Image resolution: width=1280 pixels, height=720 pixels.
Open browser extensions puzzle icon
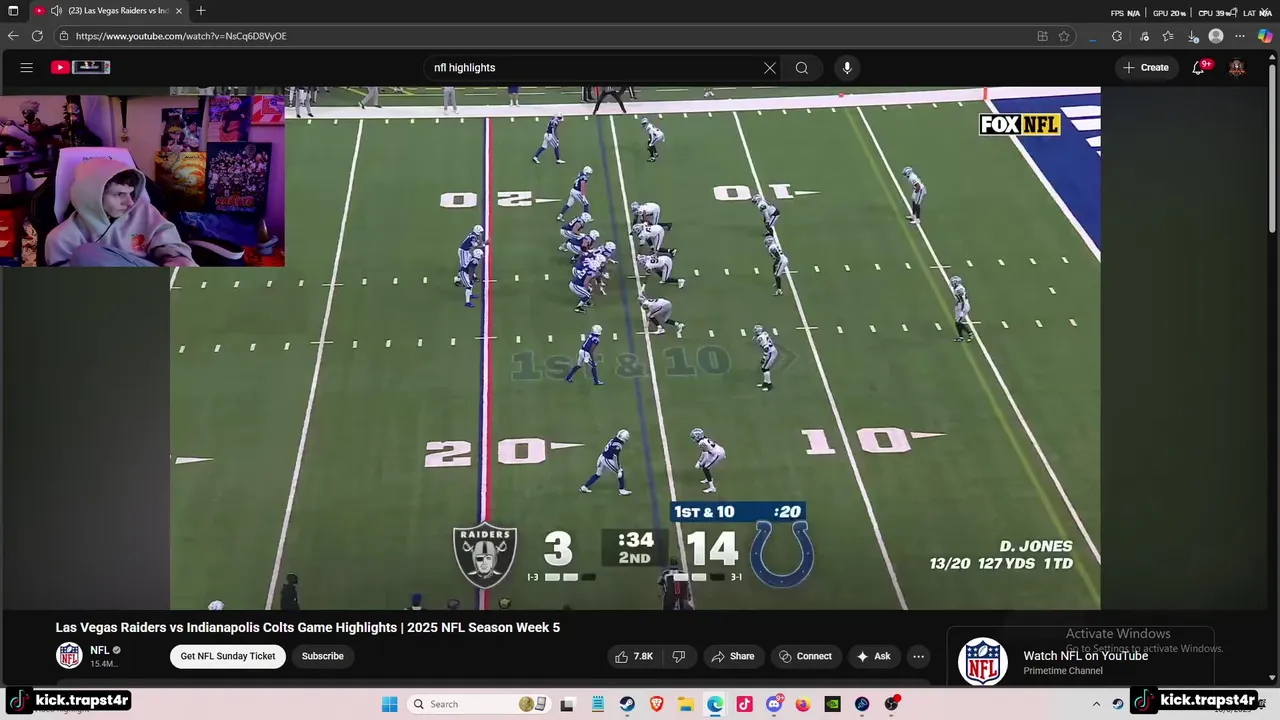point(1117,36)
